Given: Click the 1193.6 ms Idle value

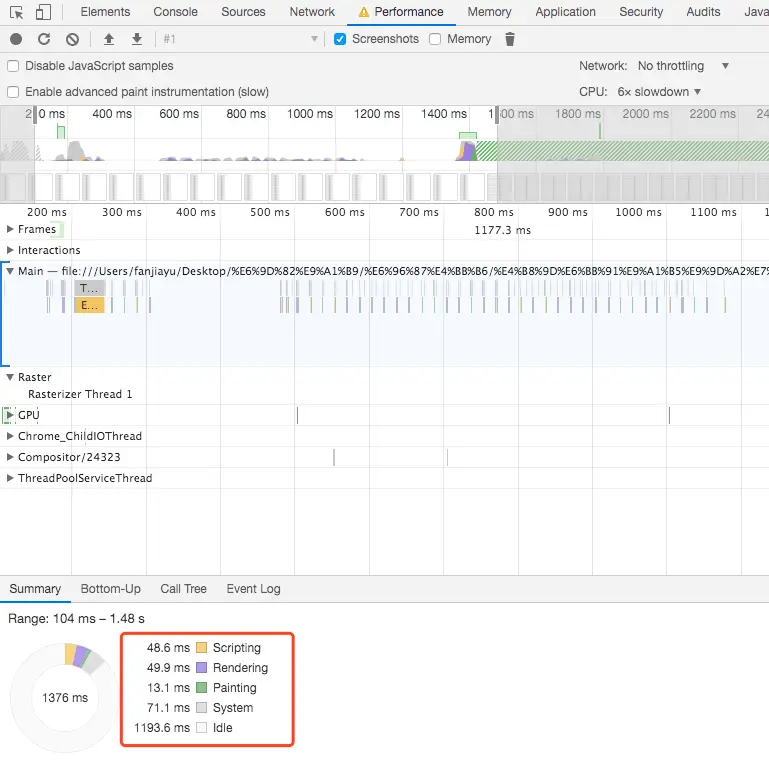Looking at the screenshot, I should [x=162, y=728].
